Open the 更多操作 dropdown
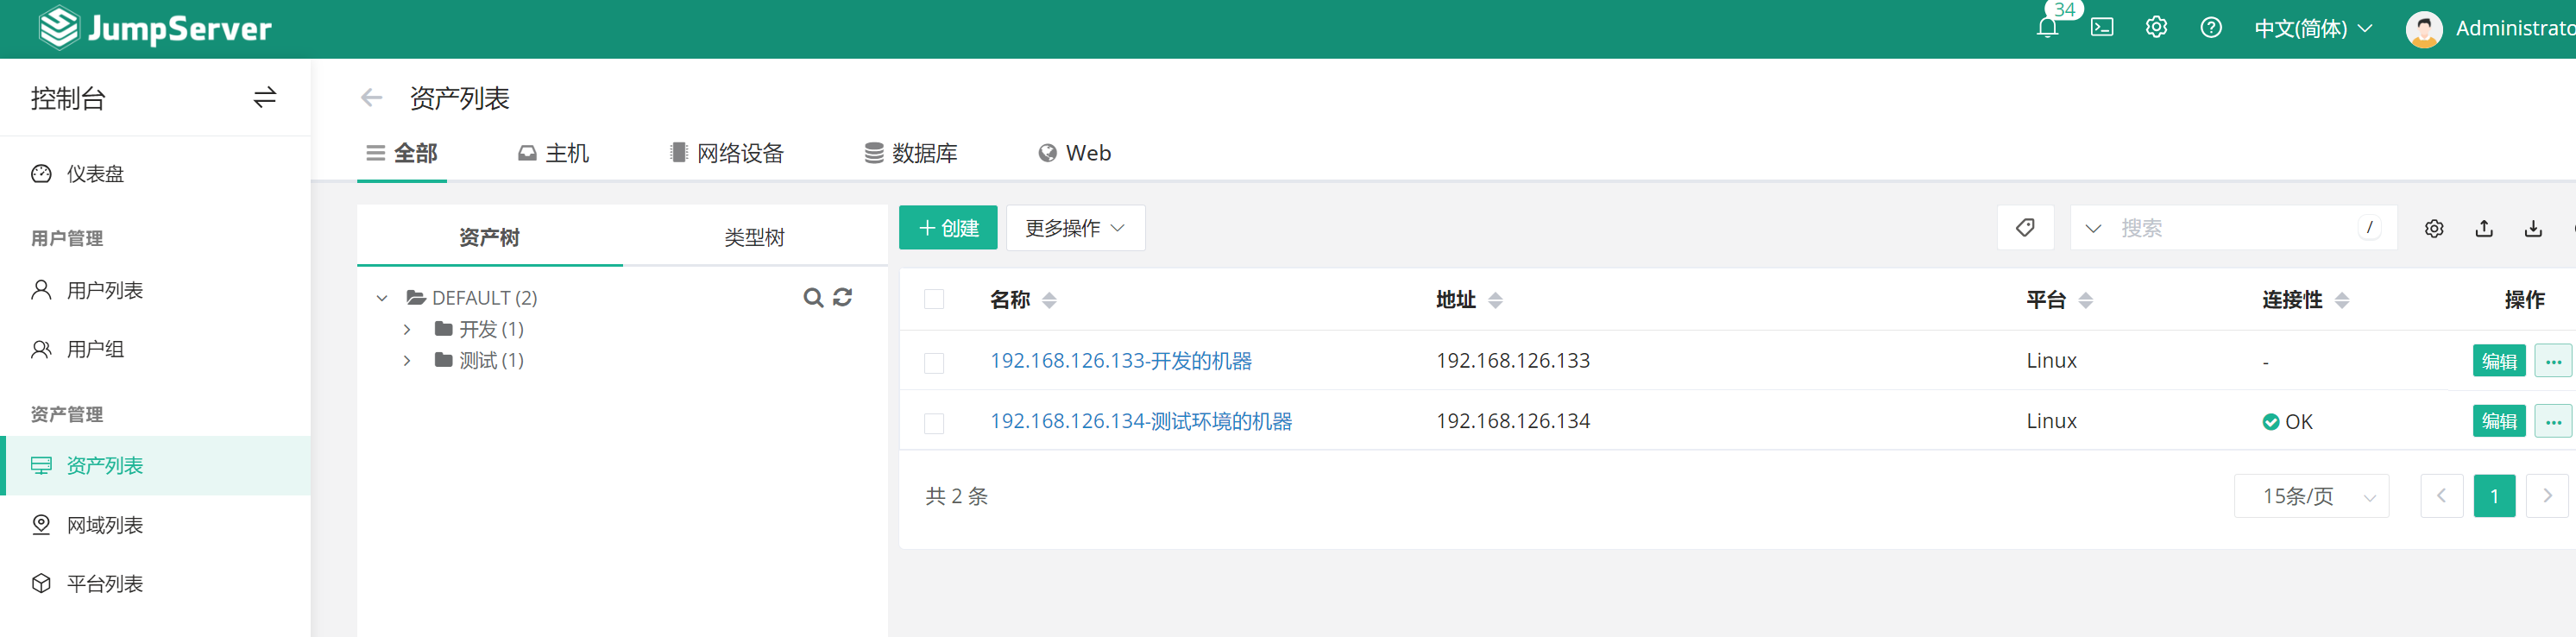The image size is (2576, 637). point(1075,228)
